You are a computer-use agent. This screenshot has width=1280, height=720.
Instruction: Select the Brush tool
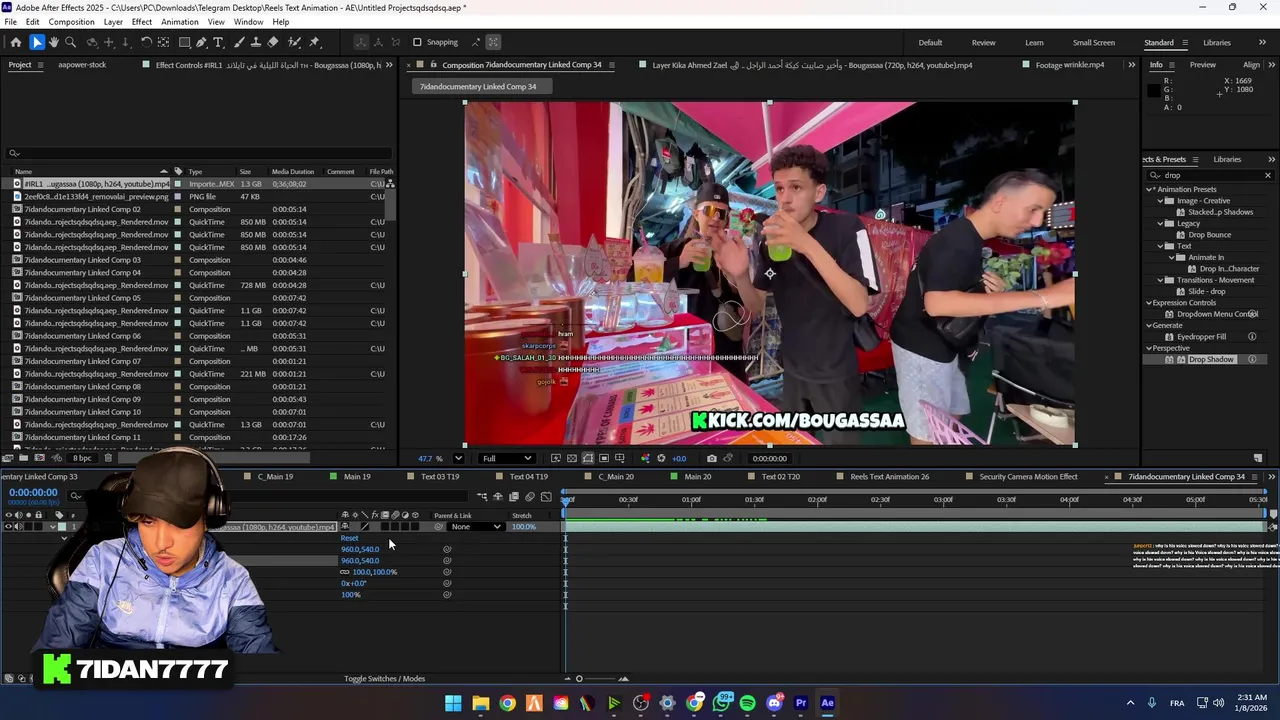coord(238,42)
